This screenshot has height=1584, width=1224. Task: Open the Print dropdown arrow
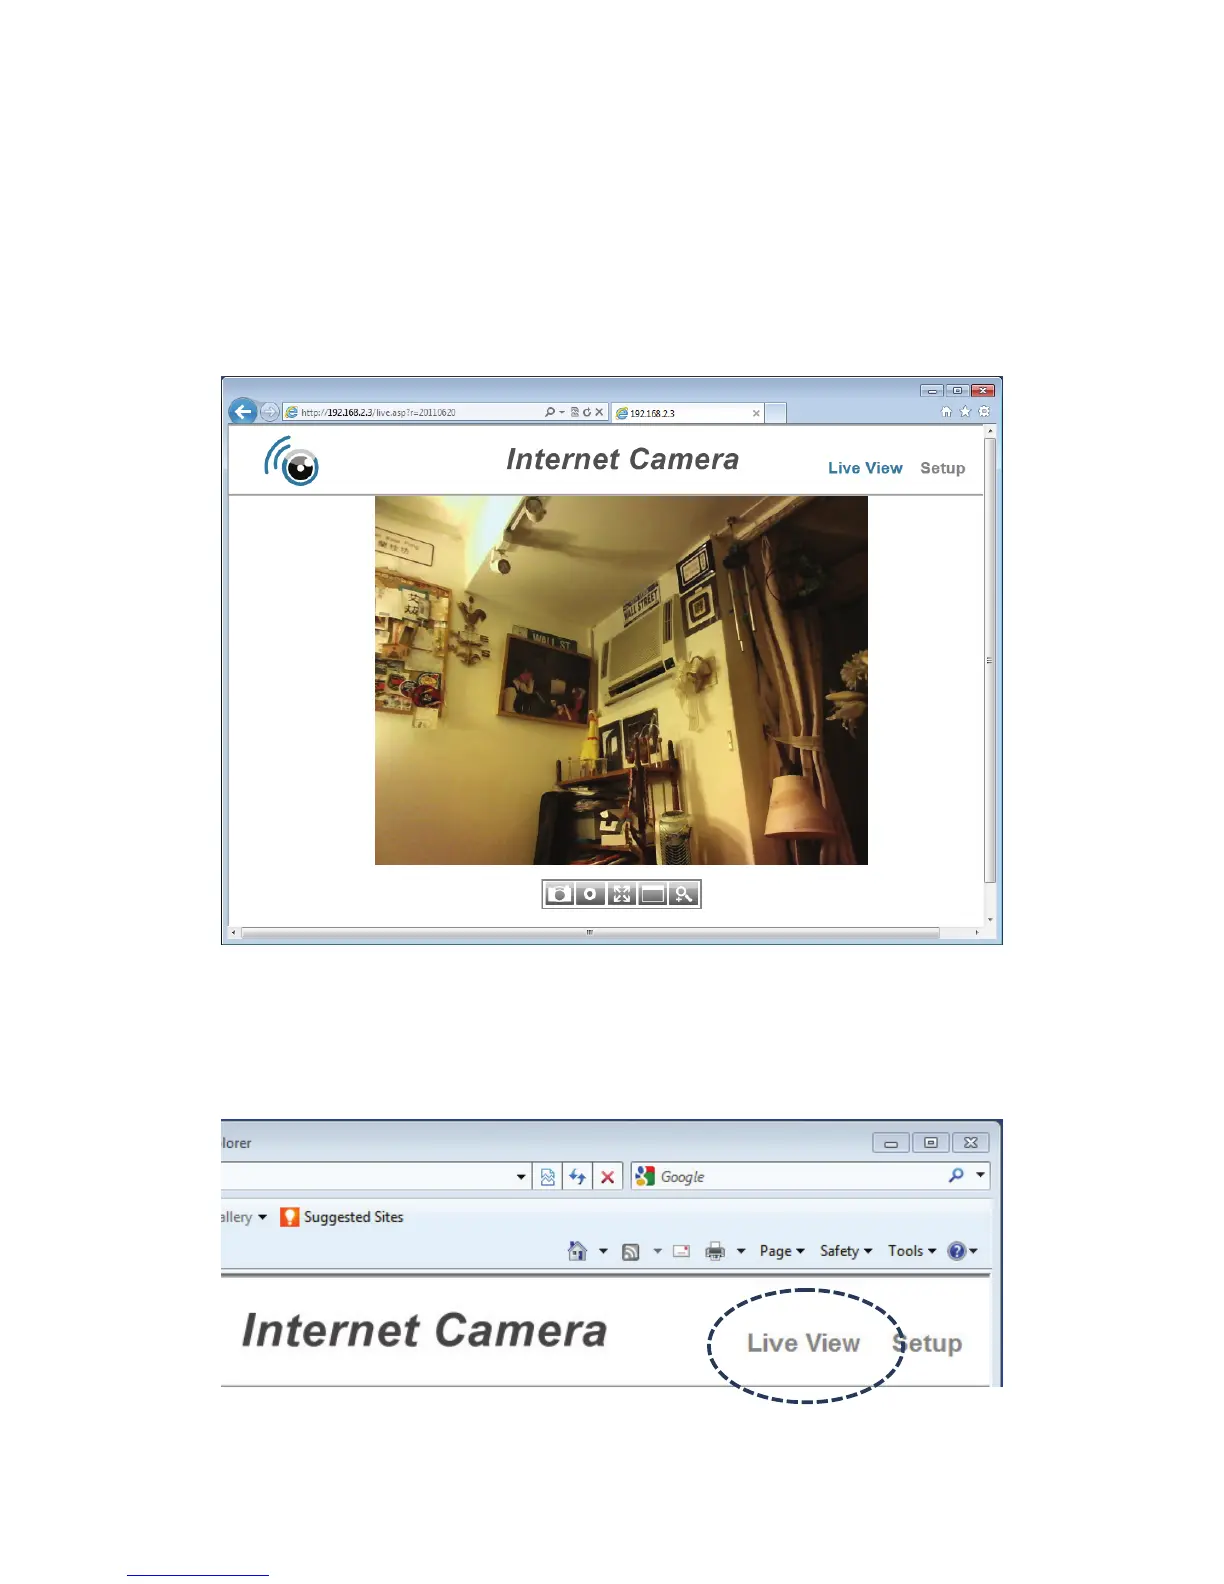tap(741, 1252)
